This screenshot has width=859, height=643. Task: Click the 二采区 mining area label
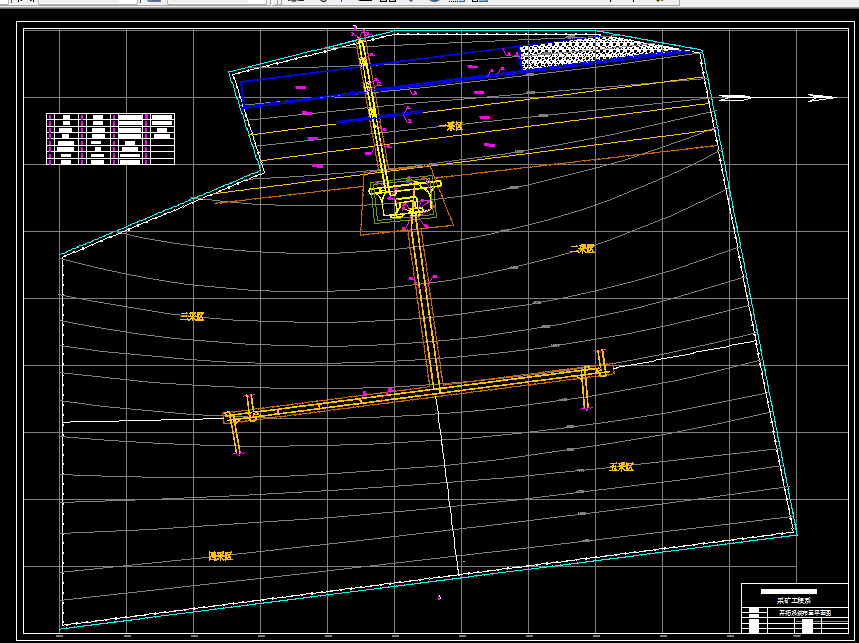pyautogui.click(x=582, y=249)
